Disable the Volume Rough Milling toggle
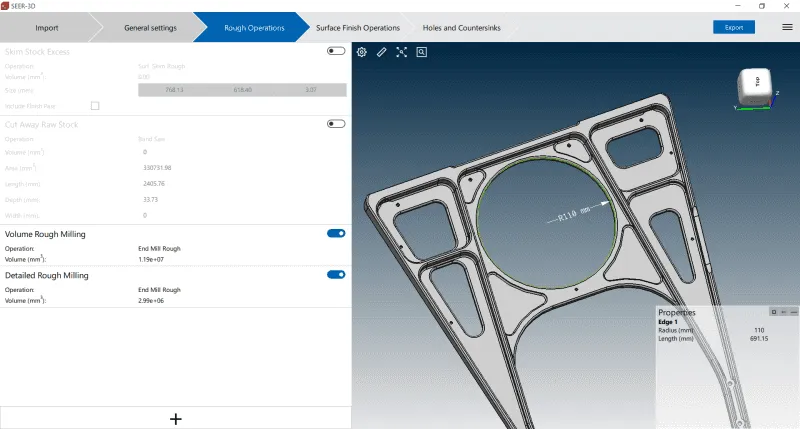The height and width of the screenshot is (429, 800). tap(336, 233)
